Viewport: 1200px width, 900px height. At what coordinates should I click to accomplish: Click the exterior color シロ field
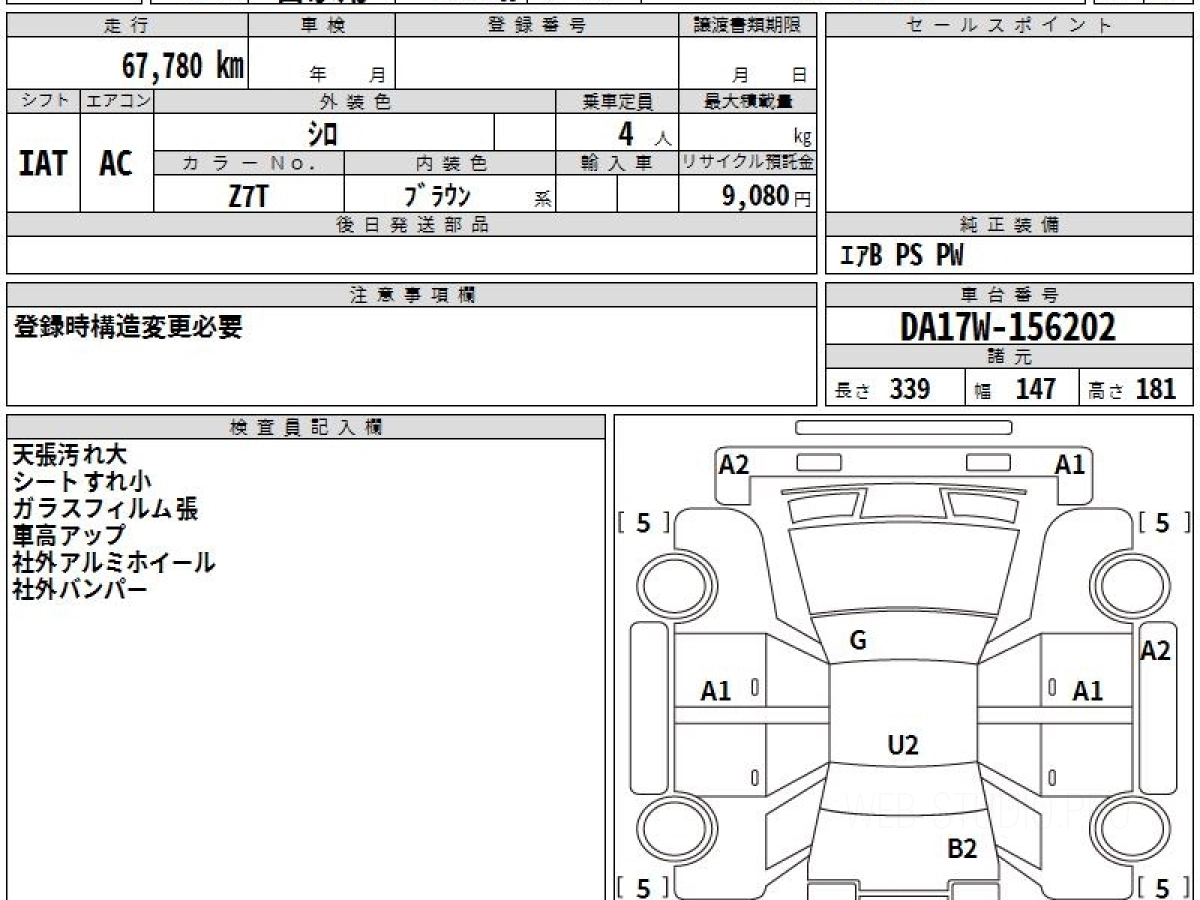coord(323,134)
